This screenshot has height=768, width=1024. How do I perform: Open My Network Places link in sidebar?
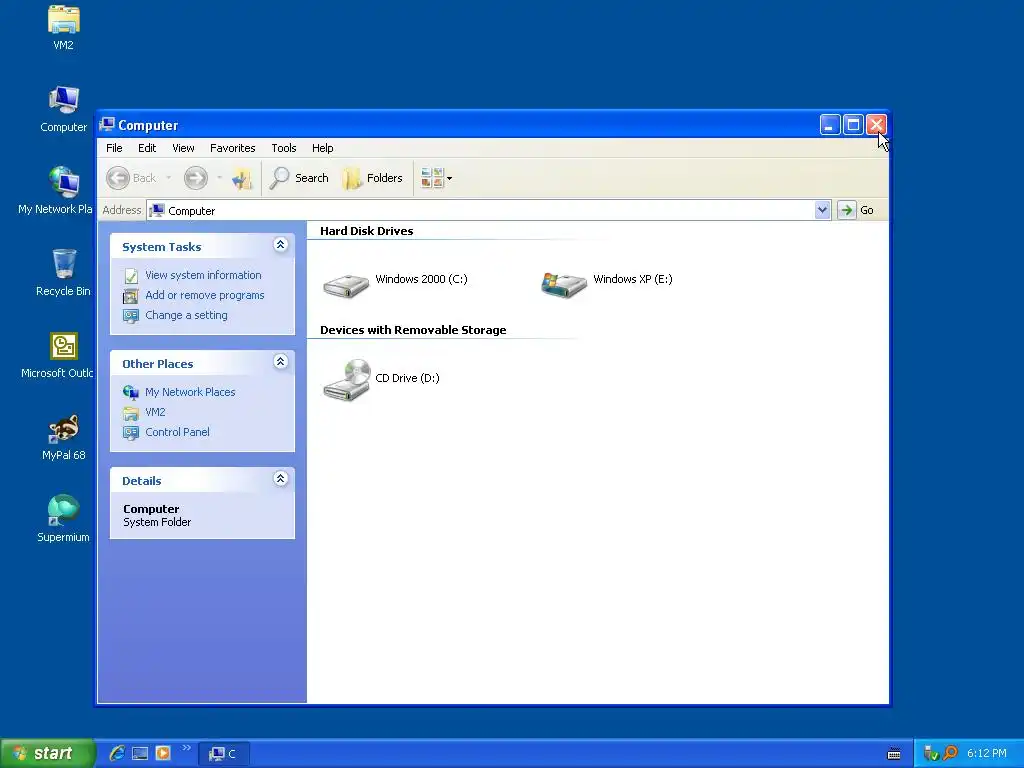(190, 392)
